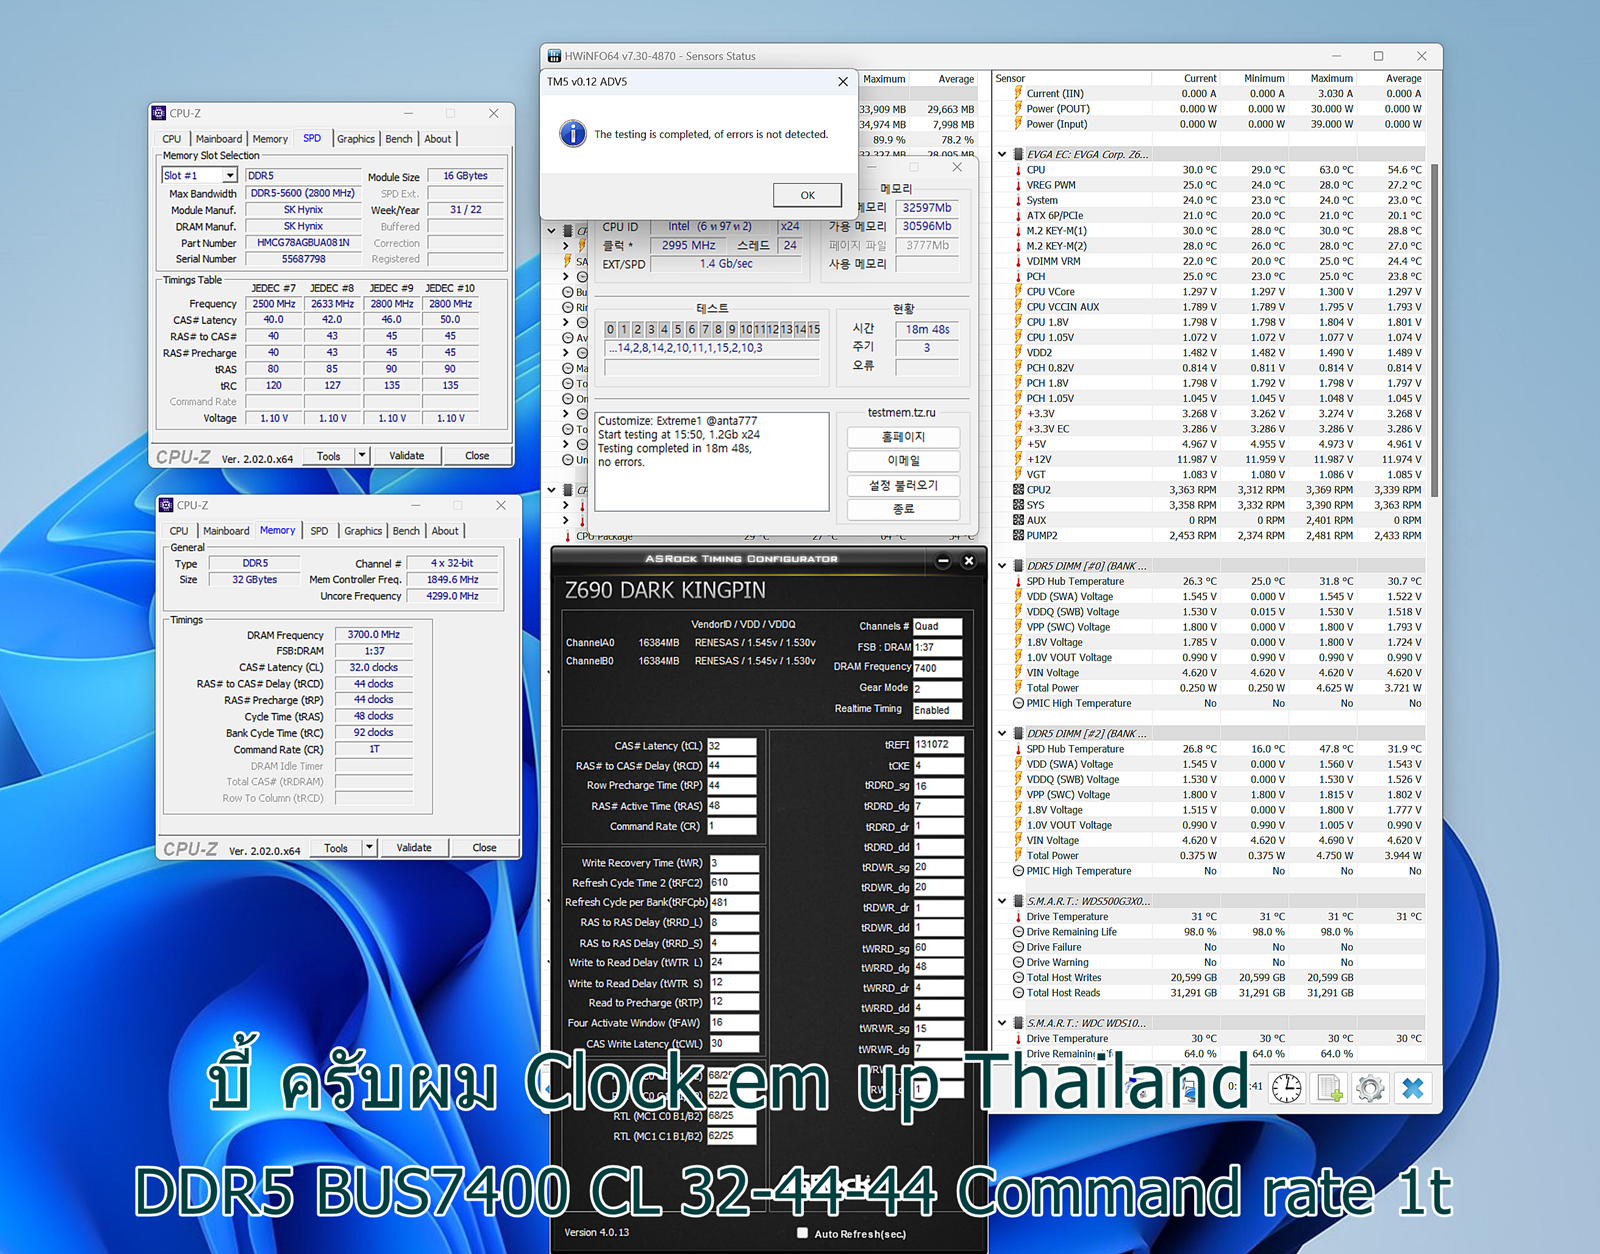The image size is (1600, 1254).
Task: Collapse the EVGA EC sensor group
Action: [x=1002, y=154]
